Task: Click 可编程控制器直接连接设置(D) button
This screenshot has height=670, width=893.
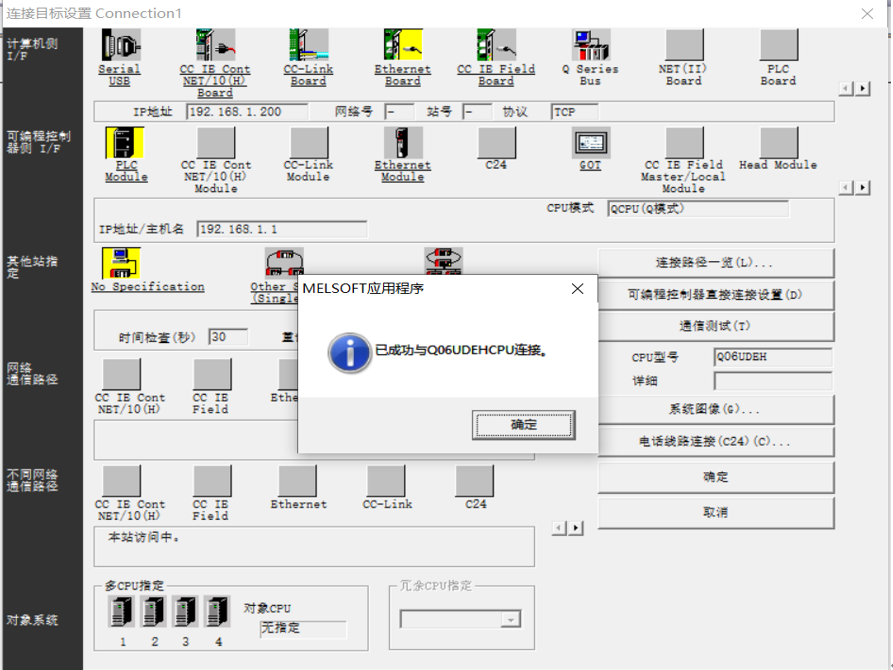Action: pyautogui.click(x=716, y=295)
